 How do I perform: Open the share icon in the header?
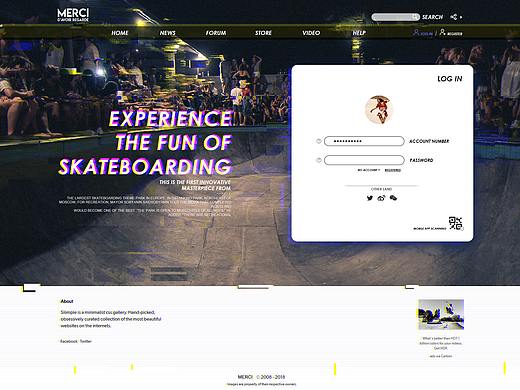pos(454,17)
